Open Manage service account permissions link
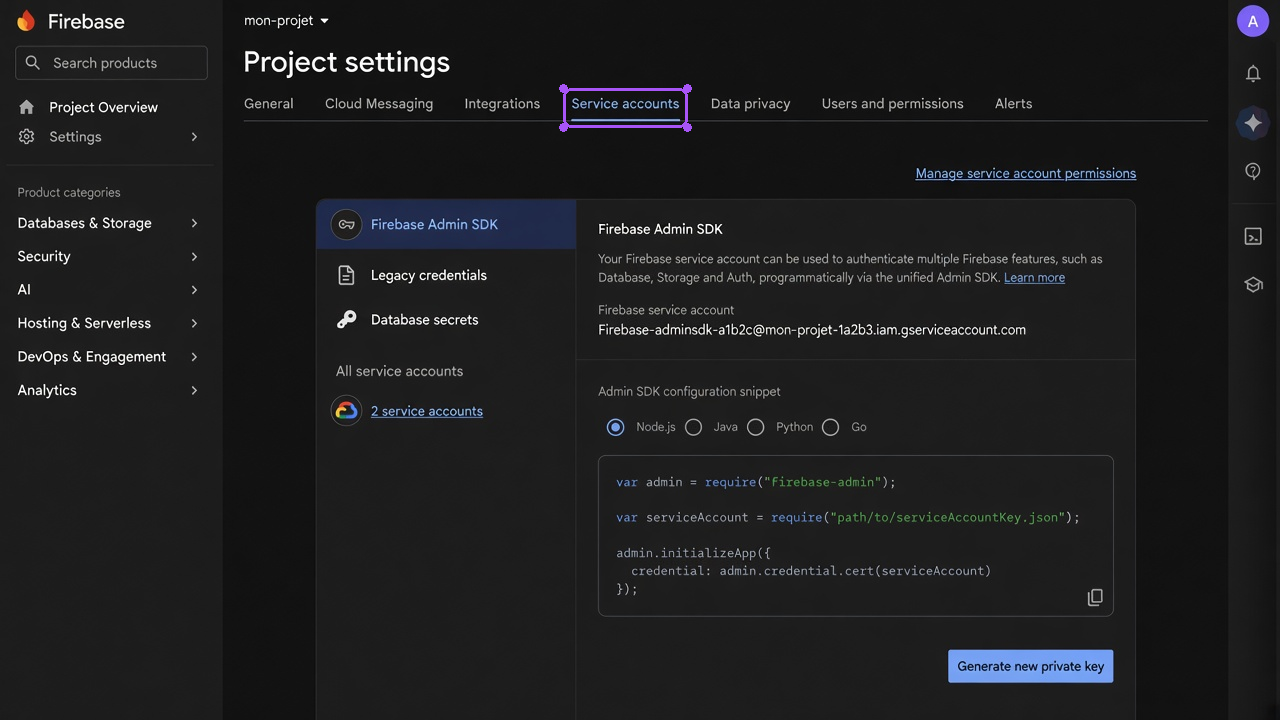The width and height of the screenshot is (1280, 720). click(1026, 173)
